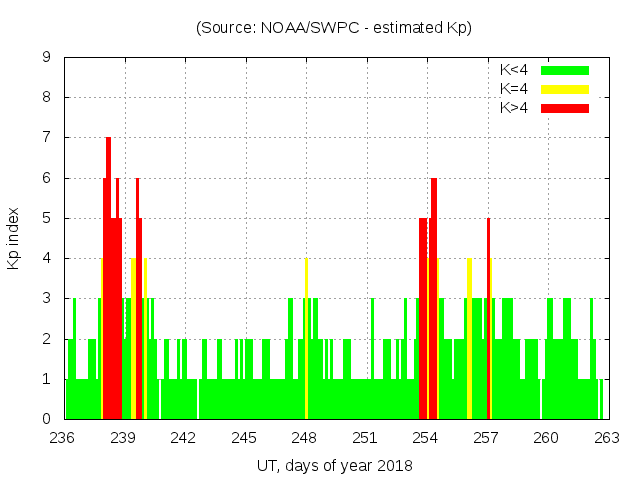The width and height of the screenshot is (640, 480).
Task: Click the 'UT, days of year 2018' axis label
Action: click(x=334, y=465)
